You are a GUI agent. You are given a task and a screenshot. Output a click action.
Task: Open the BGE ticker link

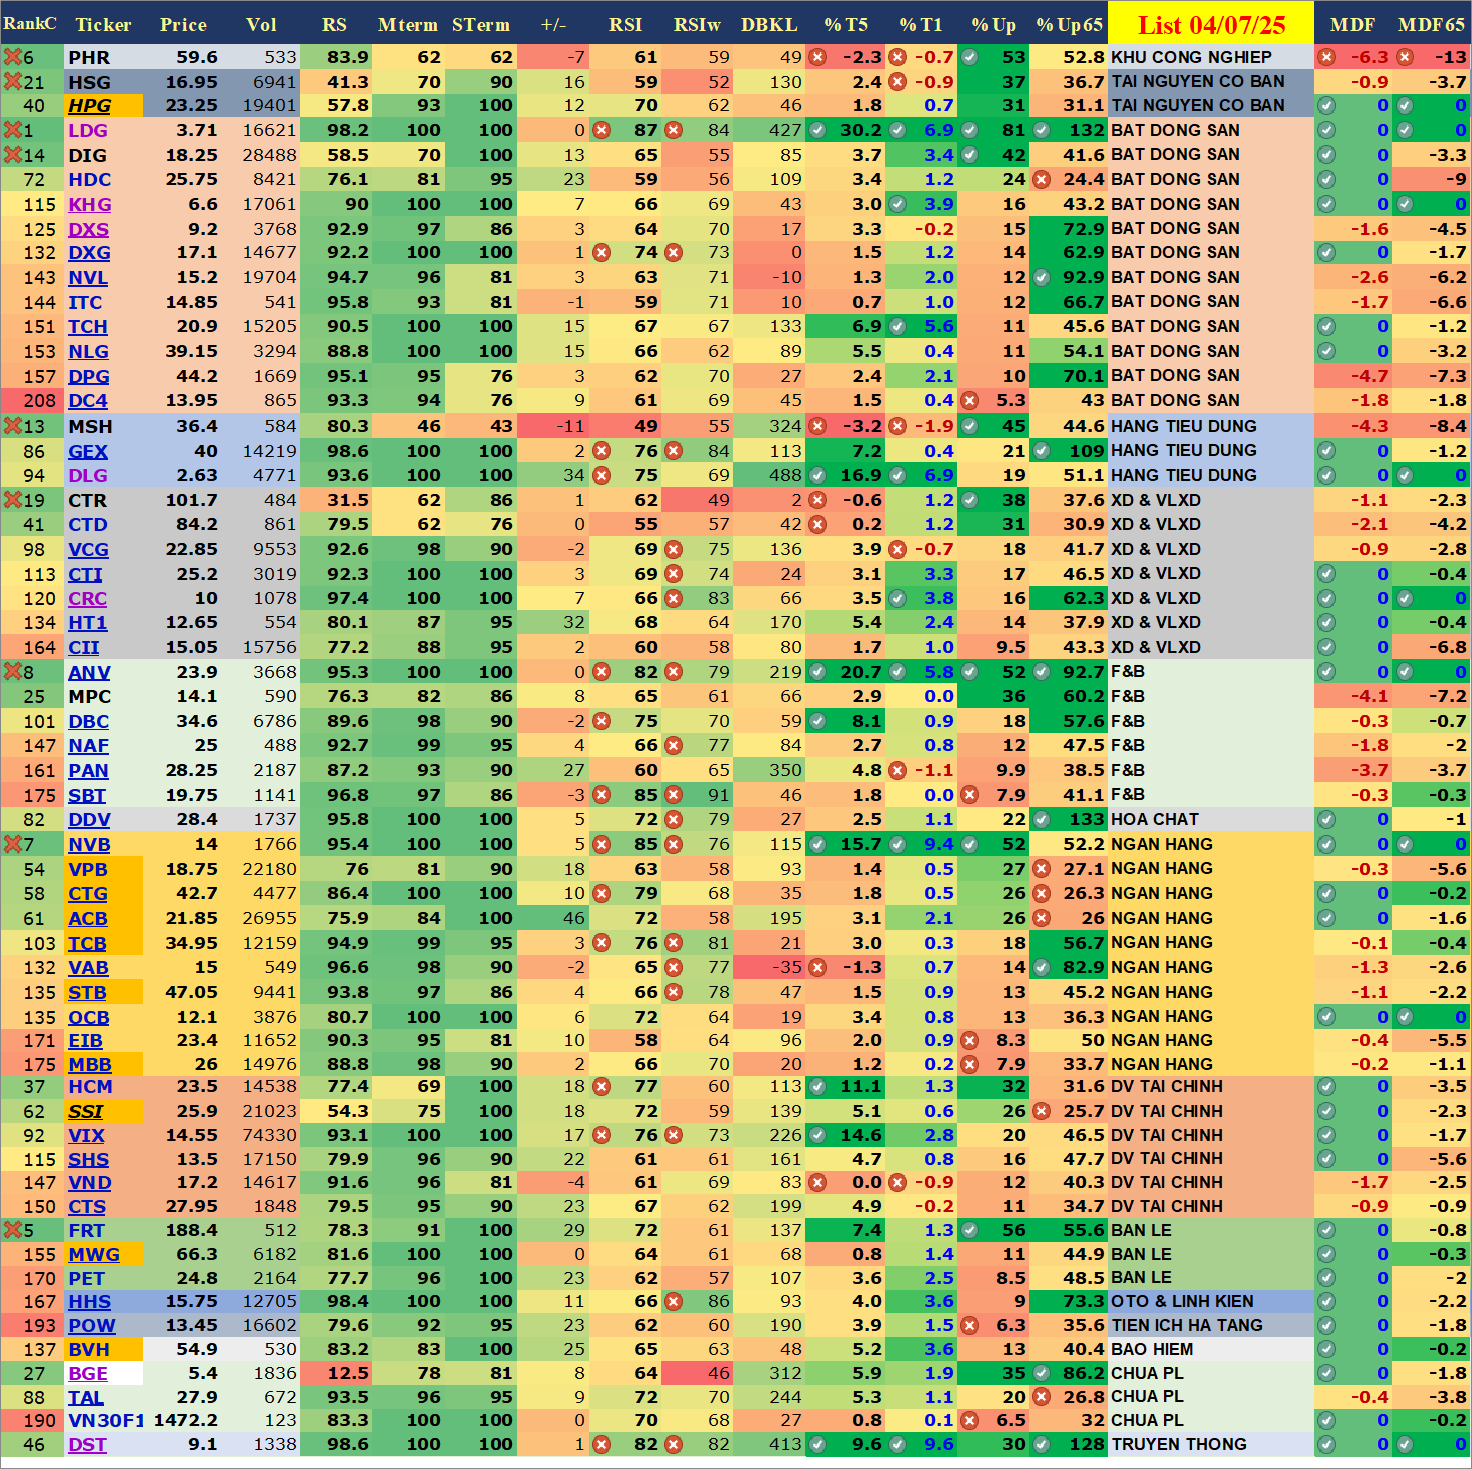88,1373
